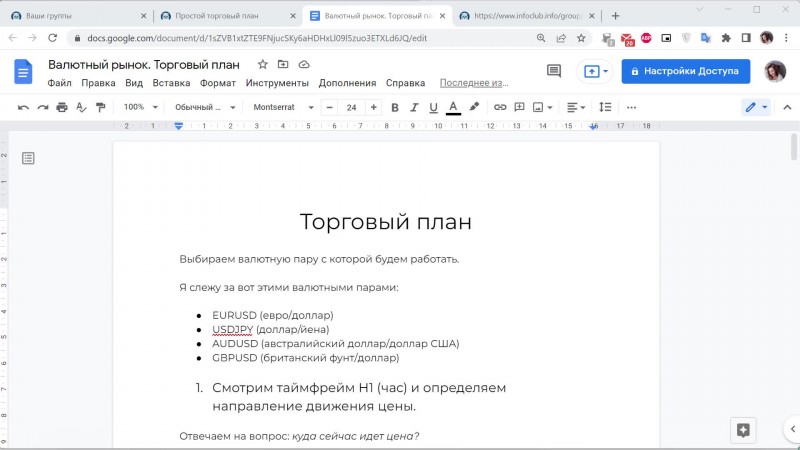The width and height of the screenshot is (800, 450).
Task: Open the Правка menu
Action: [98, 83]
